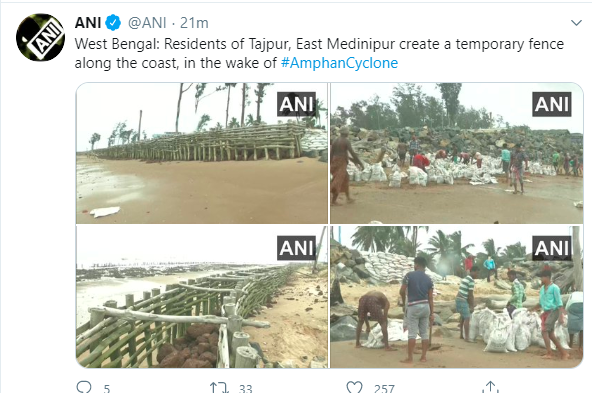Open the ANI profile avatar
Image resolution: width=592 pixels, height=393 pixels.
[40, 37]
